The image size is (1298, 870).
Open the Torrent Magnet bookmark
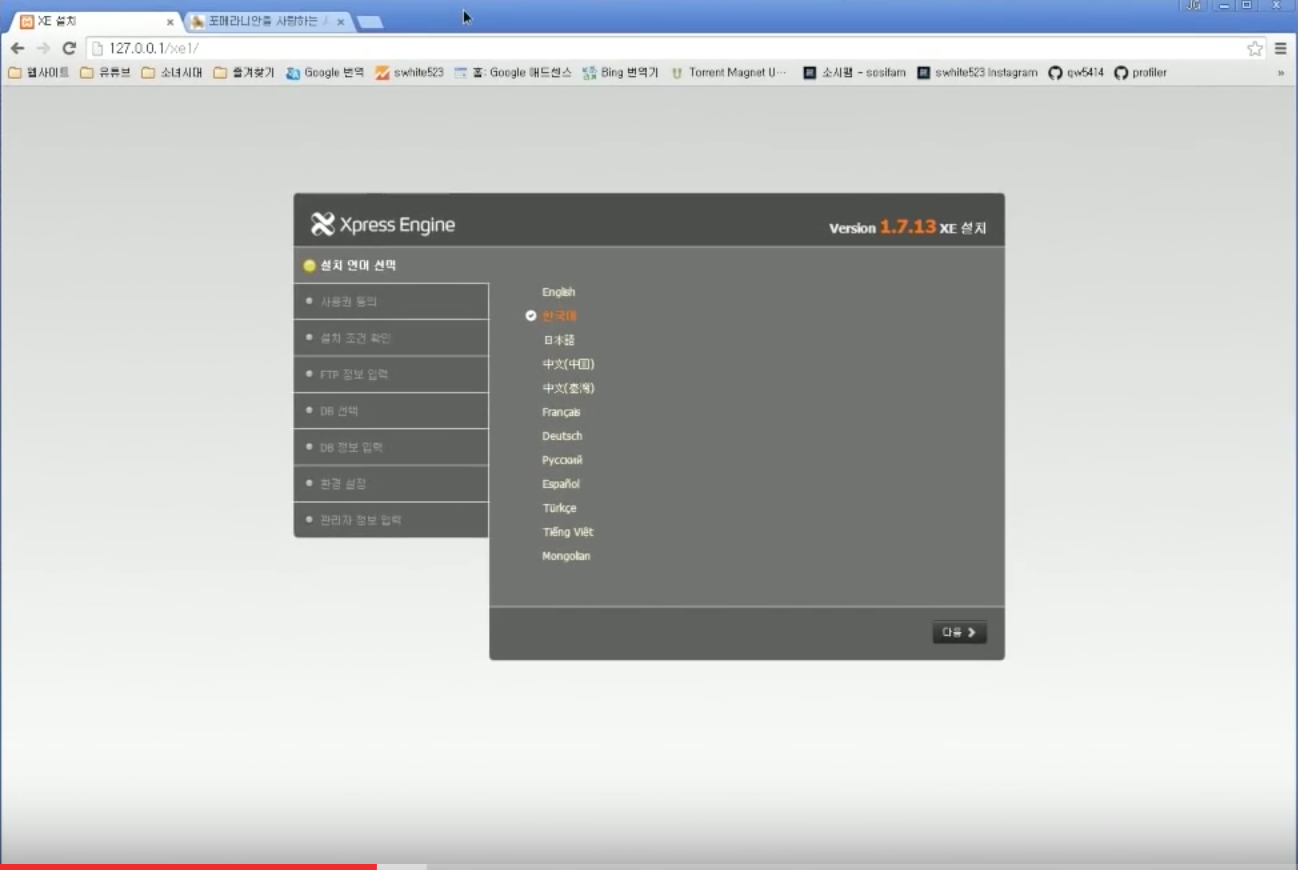729,71
